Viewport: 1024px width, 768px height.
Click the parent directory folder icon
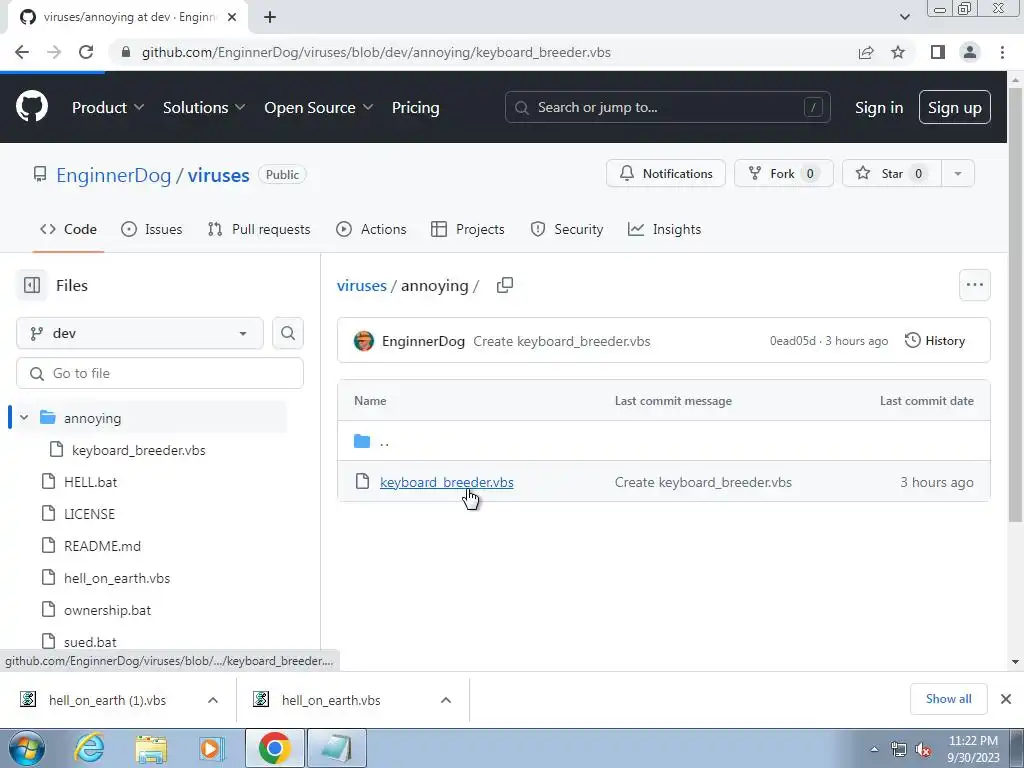[x=362, y=441]
